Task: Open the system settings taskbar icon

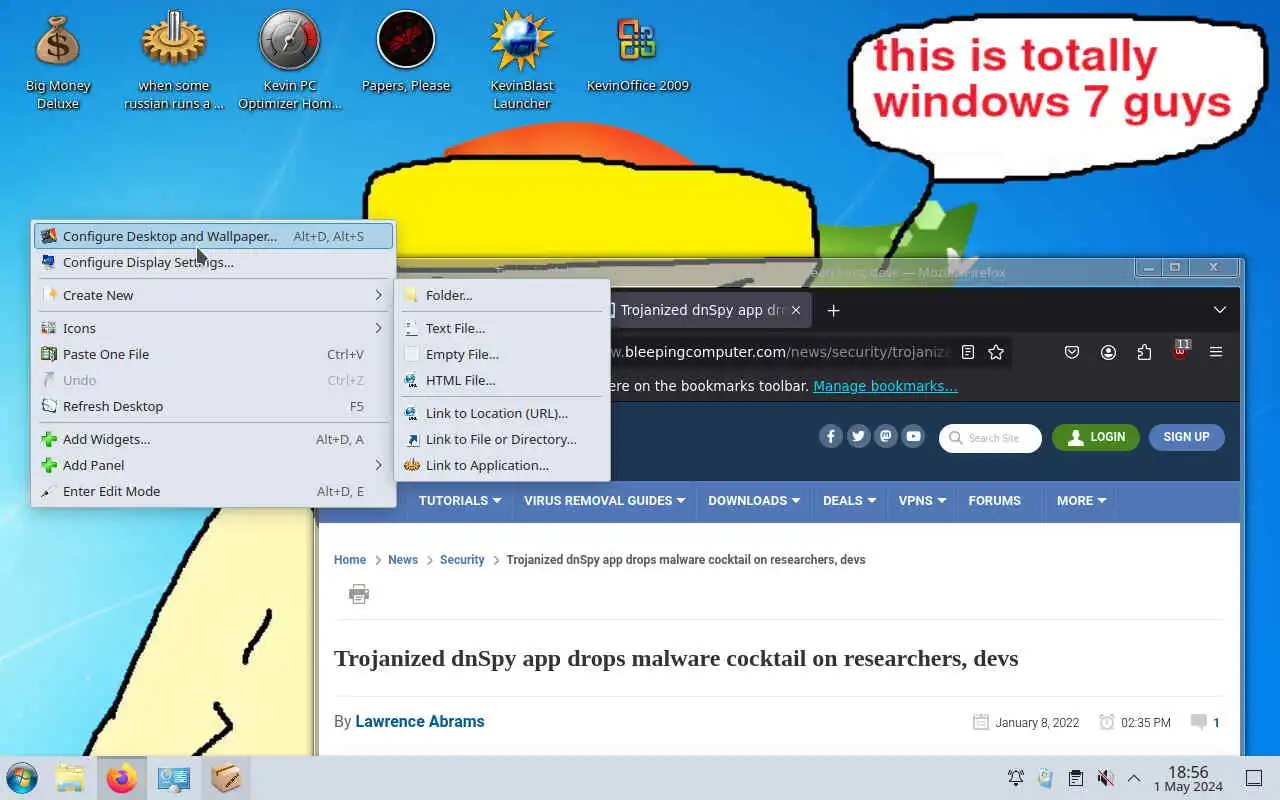Action: pyautogui.click(x=174, y=778)
